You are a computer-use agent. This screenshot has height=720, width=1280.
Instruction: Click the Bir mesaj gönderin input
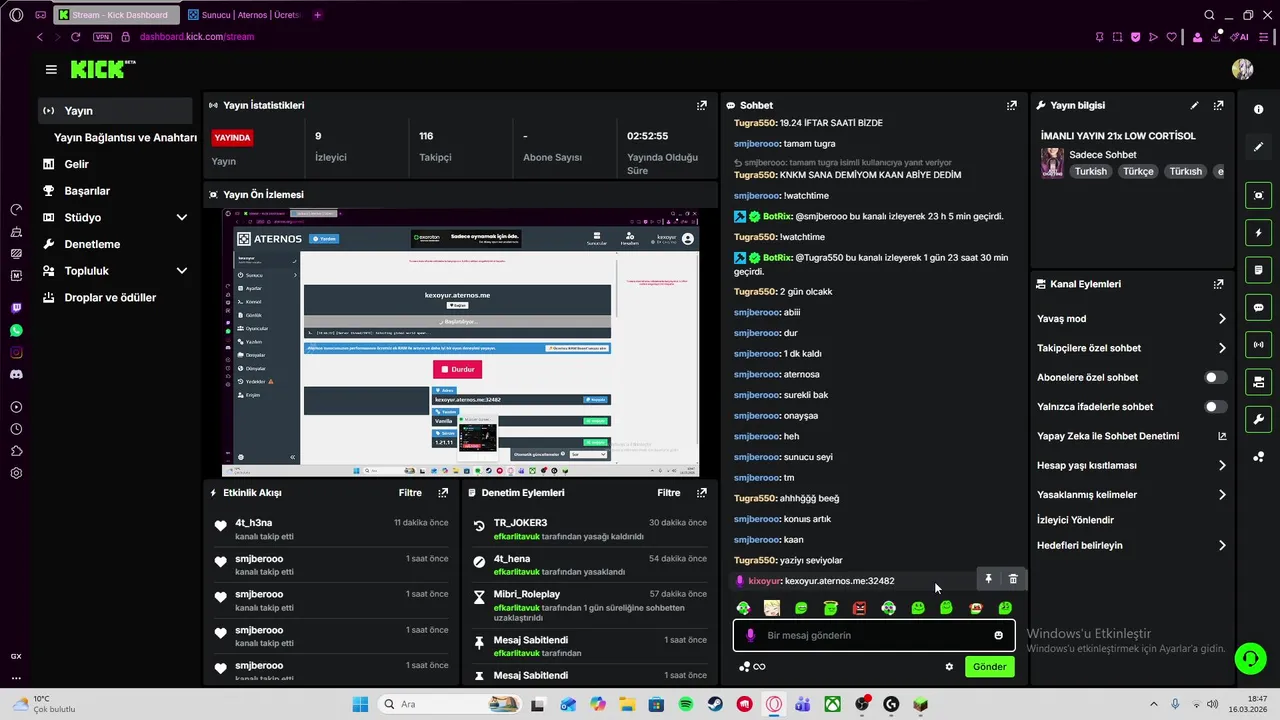point(874,635)
